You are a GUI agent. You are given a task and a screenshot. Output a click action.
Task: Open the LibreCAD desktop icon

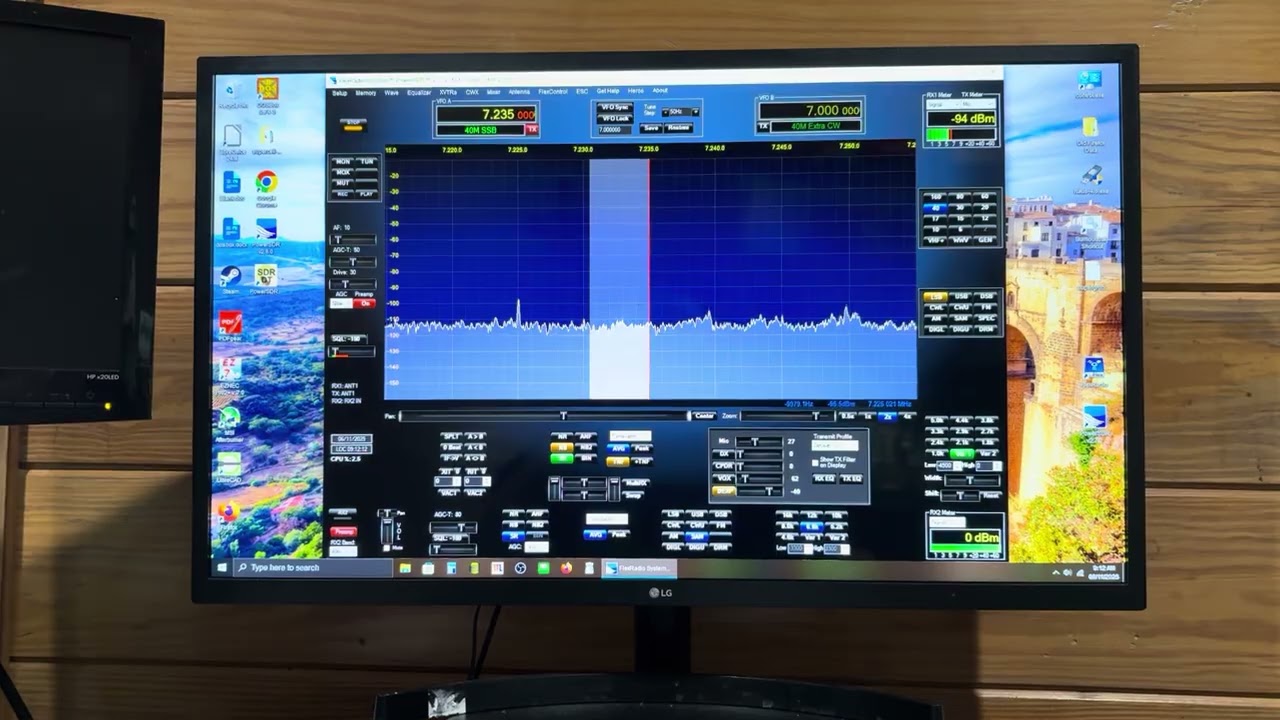(x=229, y=468)
